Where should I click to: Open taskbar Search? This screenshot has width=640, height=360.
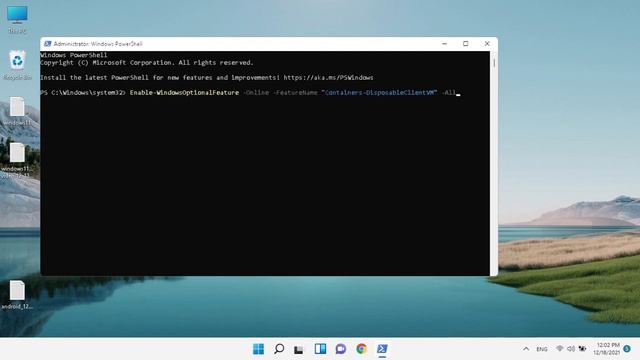coord(279,349)
